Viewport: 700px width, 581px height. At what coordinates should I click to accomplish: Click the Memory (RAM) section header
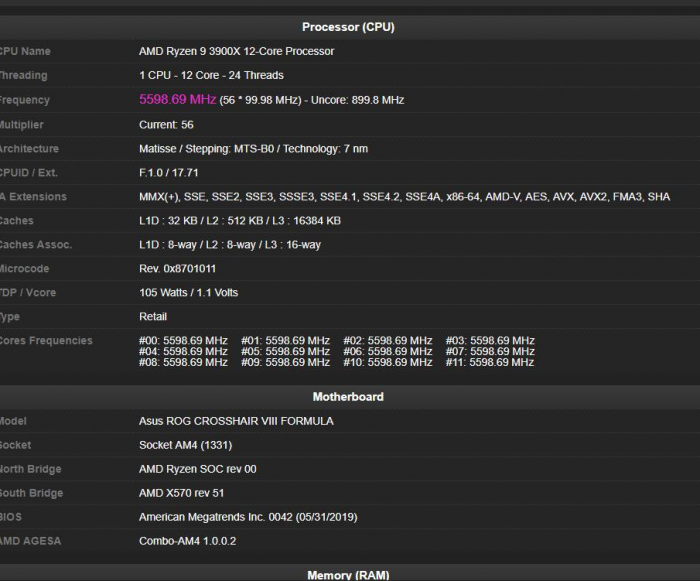click(348, 574)
